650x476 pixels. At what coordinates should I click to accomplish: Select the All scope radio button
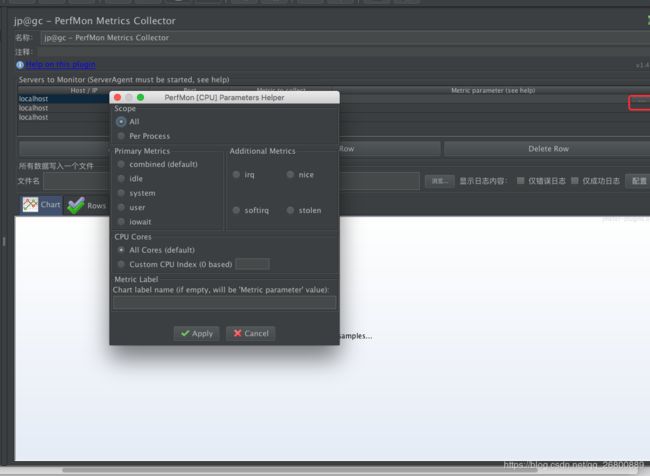(121, 122)
